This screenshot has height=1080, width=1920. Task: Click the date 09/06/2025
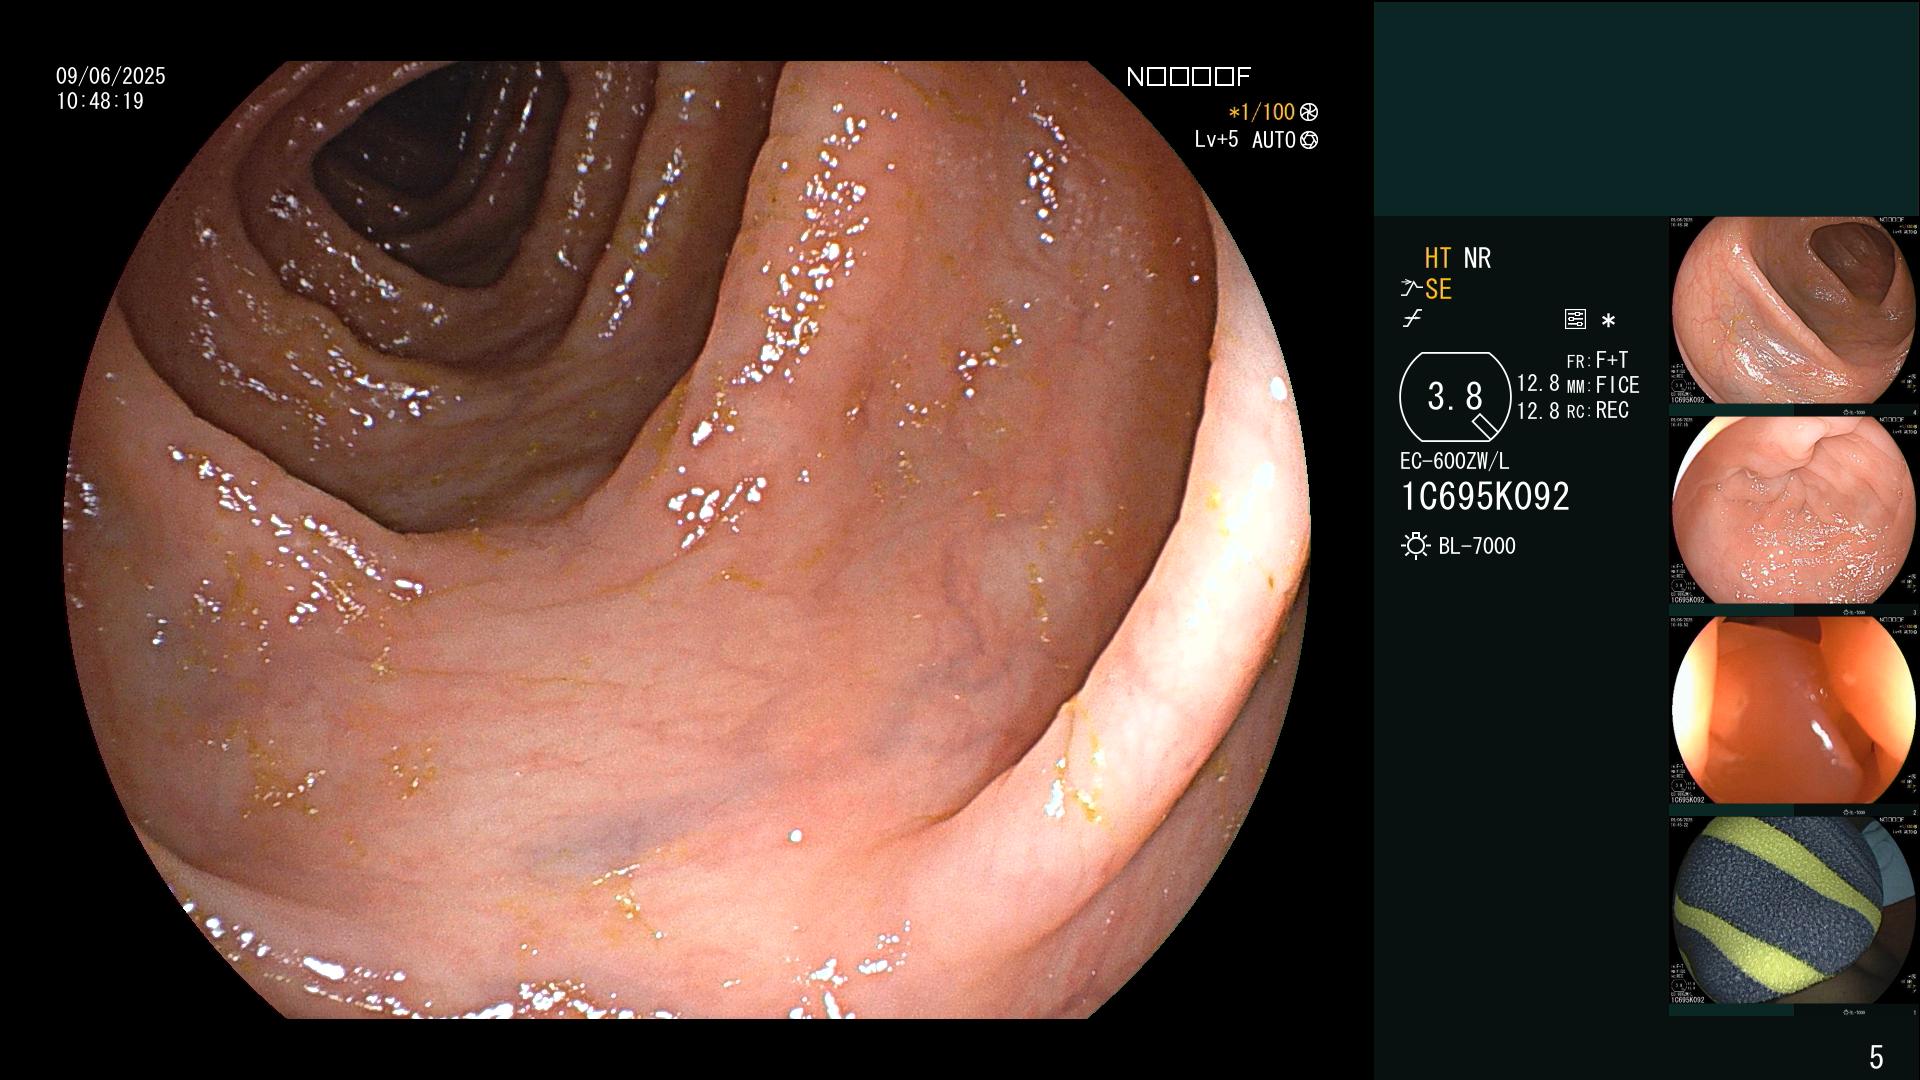(111, 76)
